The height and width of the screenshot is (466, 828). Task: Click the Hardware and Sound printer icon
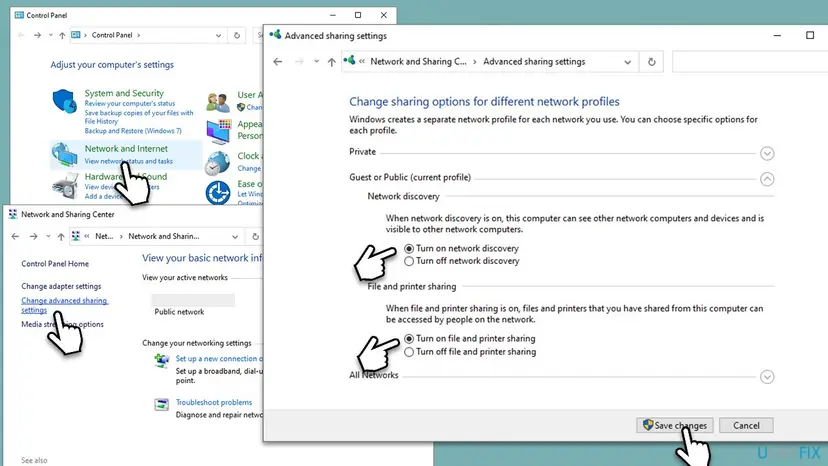coord(65,187)
